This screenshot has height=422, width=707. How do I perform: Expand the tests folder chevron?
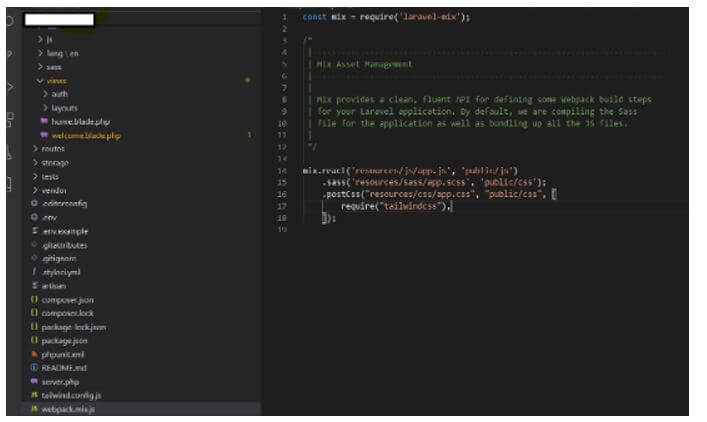(35, 176)
